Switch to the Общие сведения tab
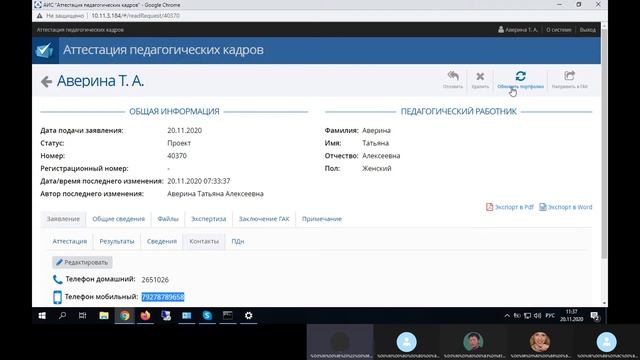Image resolution: width=640 pixels, height=360 pixels. pos(118,219)
